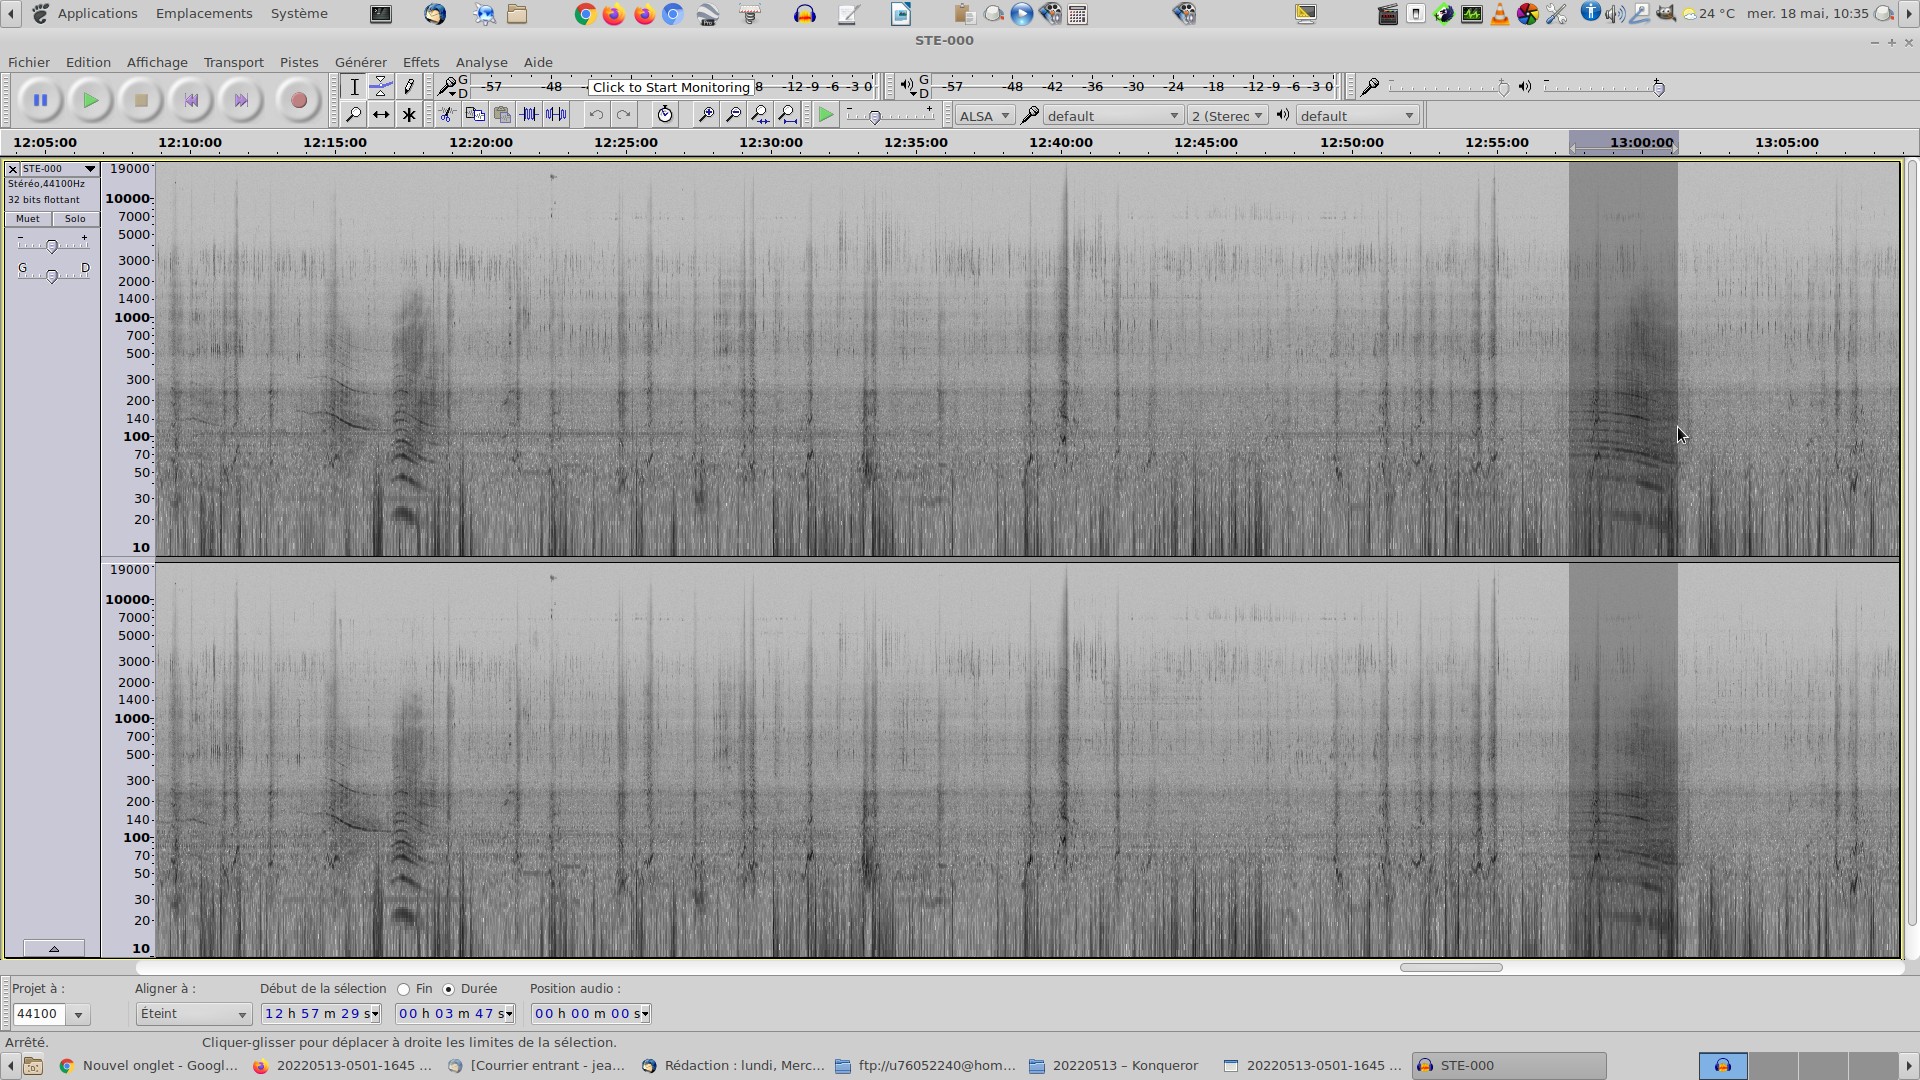Open the Analyse menu

[x=481, y=62]
